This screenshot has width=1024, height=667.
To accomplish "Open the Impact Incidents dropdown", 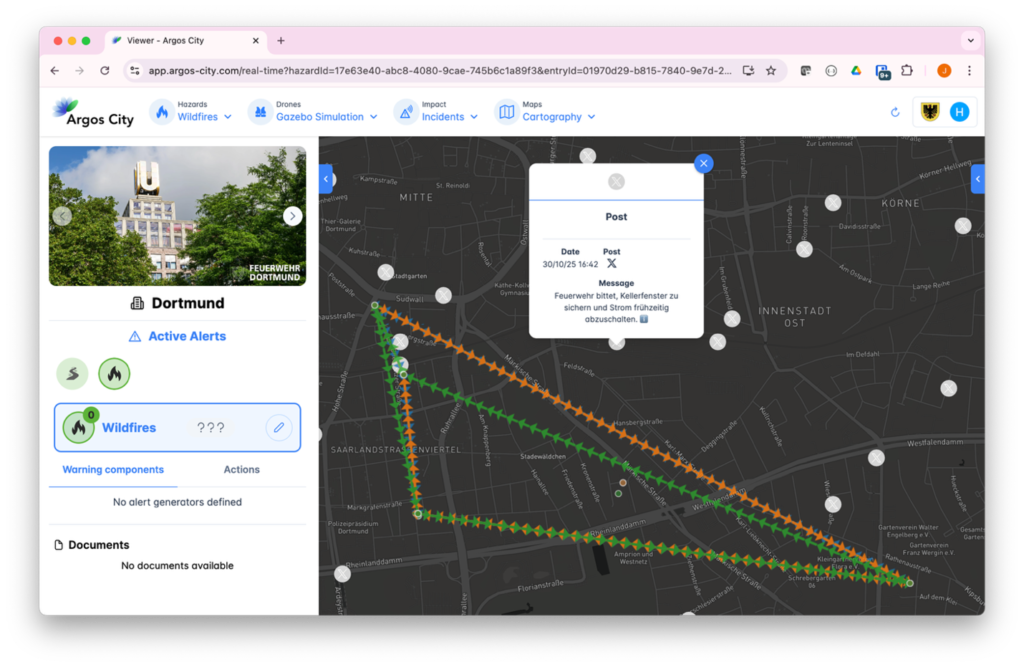I will 436,112.
